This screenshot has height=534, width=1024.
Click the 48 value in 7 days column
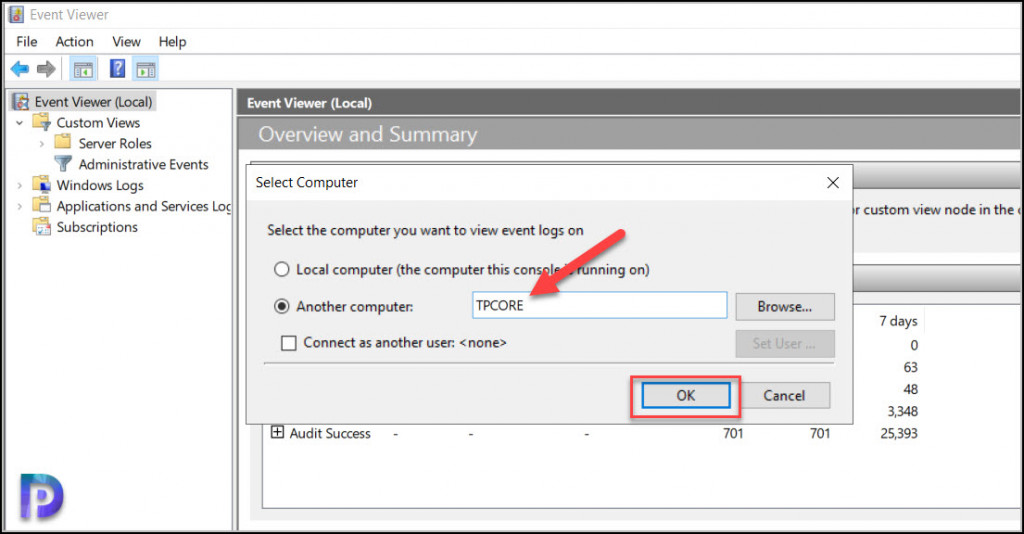910,389
